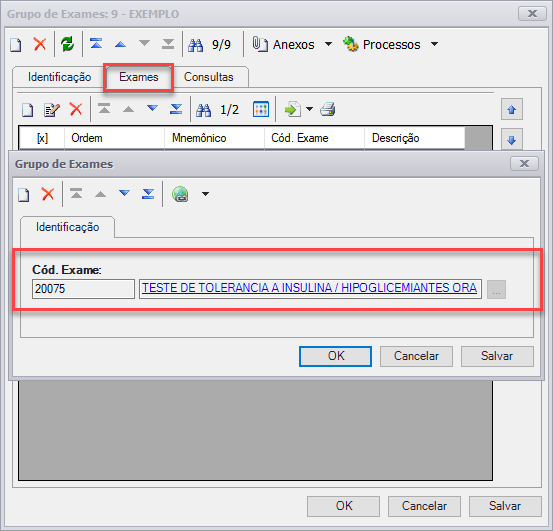The image size is (553, 531).
Task: Click binoculars search icon beside 1/2
Action: tap(203, 110)
